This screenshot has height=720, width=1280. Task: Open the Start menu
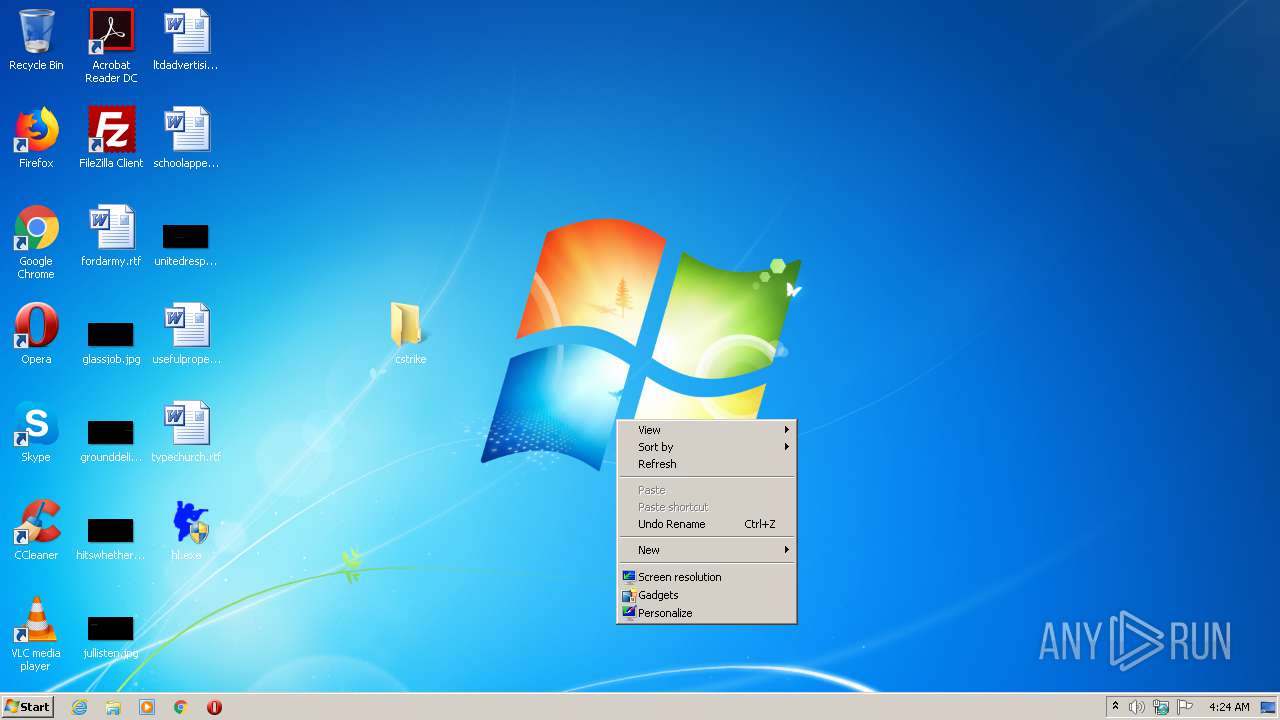[x=27, y=707]
